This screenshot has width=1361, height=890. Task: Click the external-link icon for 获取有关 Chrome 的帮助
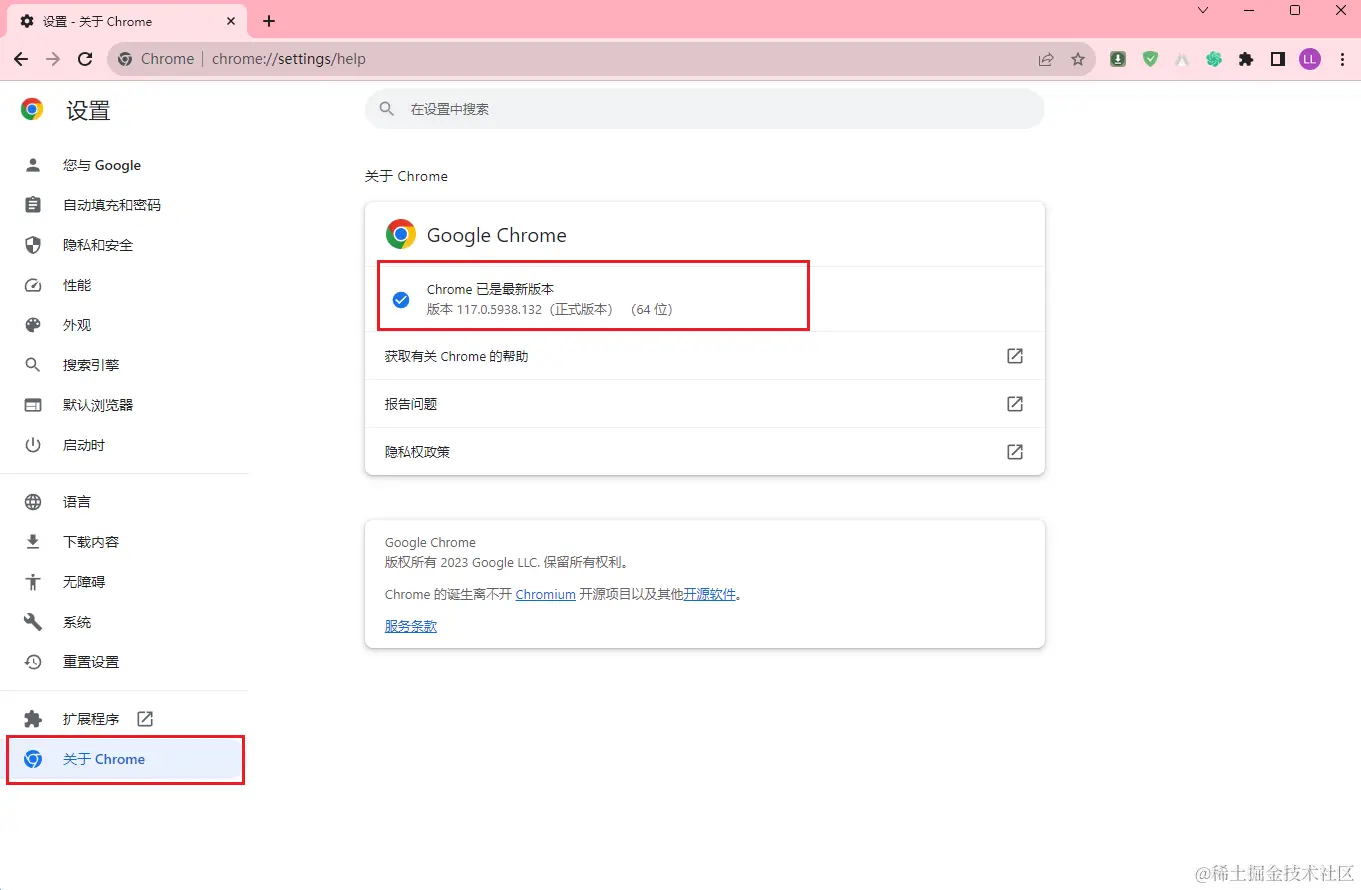(1015, 356)
